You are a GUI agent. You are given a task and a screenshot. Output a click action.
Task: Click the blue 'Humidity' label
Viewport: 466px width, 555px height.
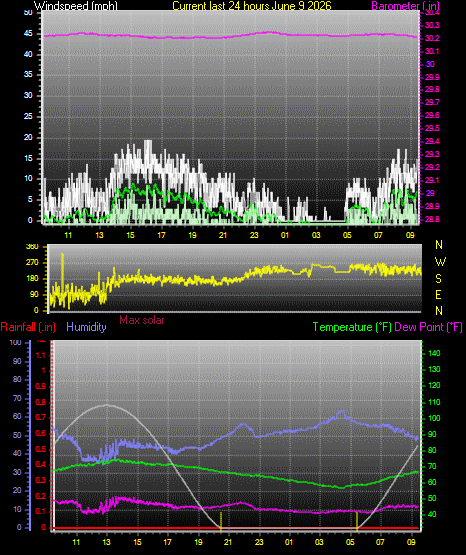click(86, 327)
